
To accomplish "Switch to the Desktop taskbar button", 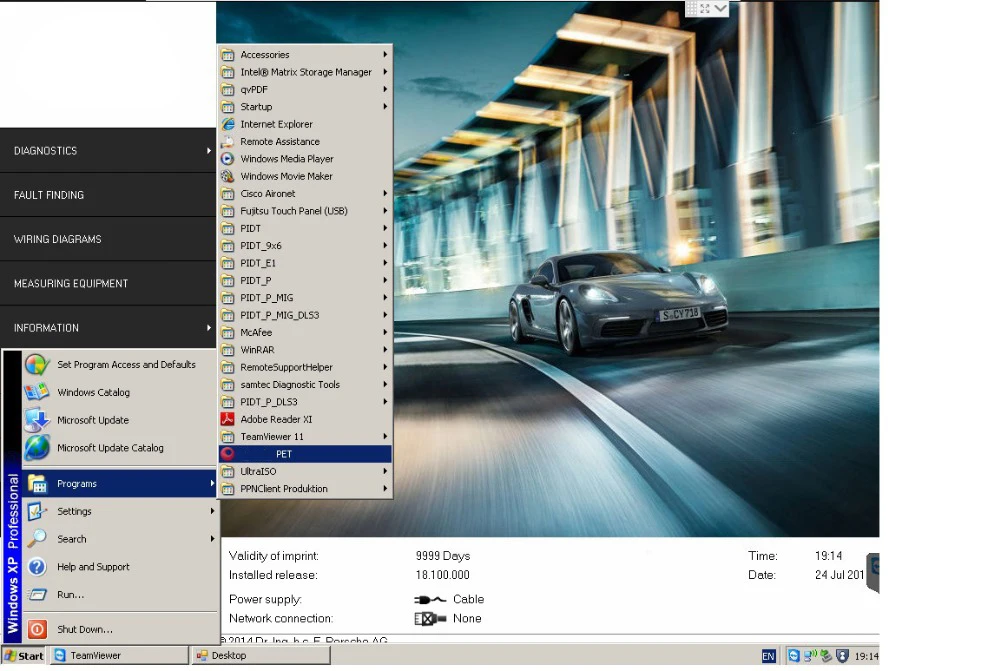I will tap(260, 656).
